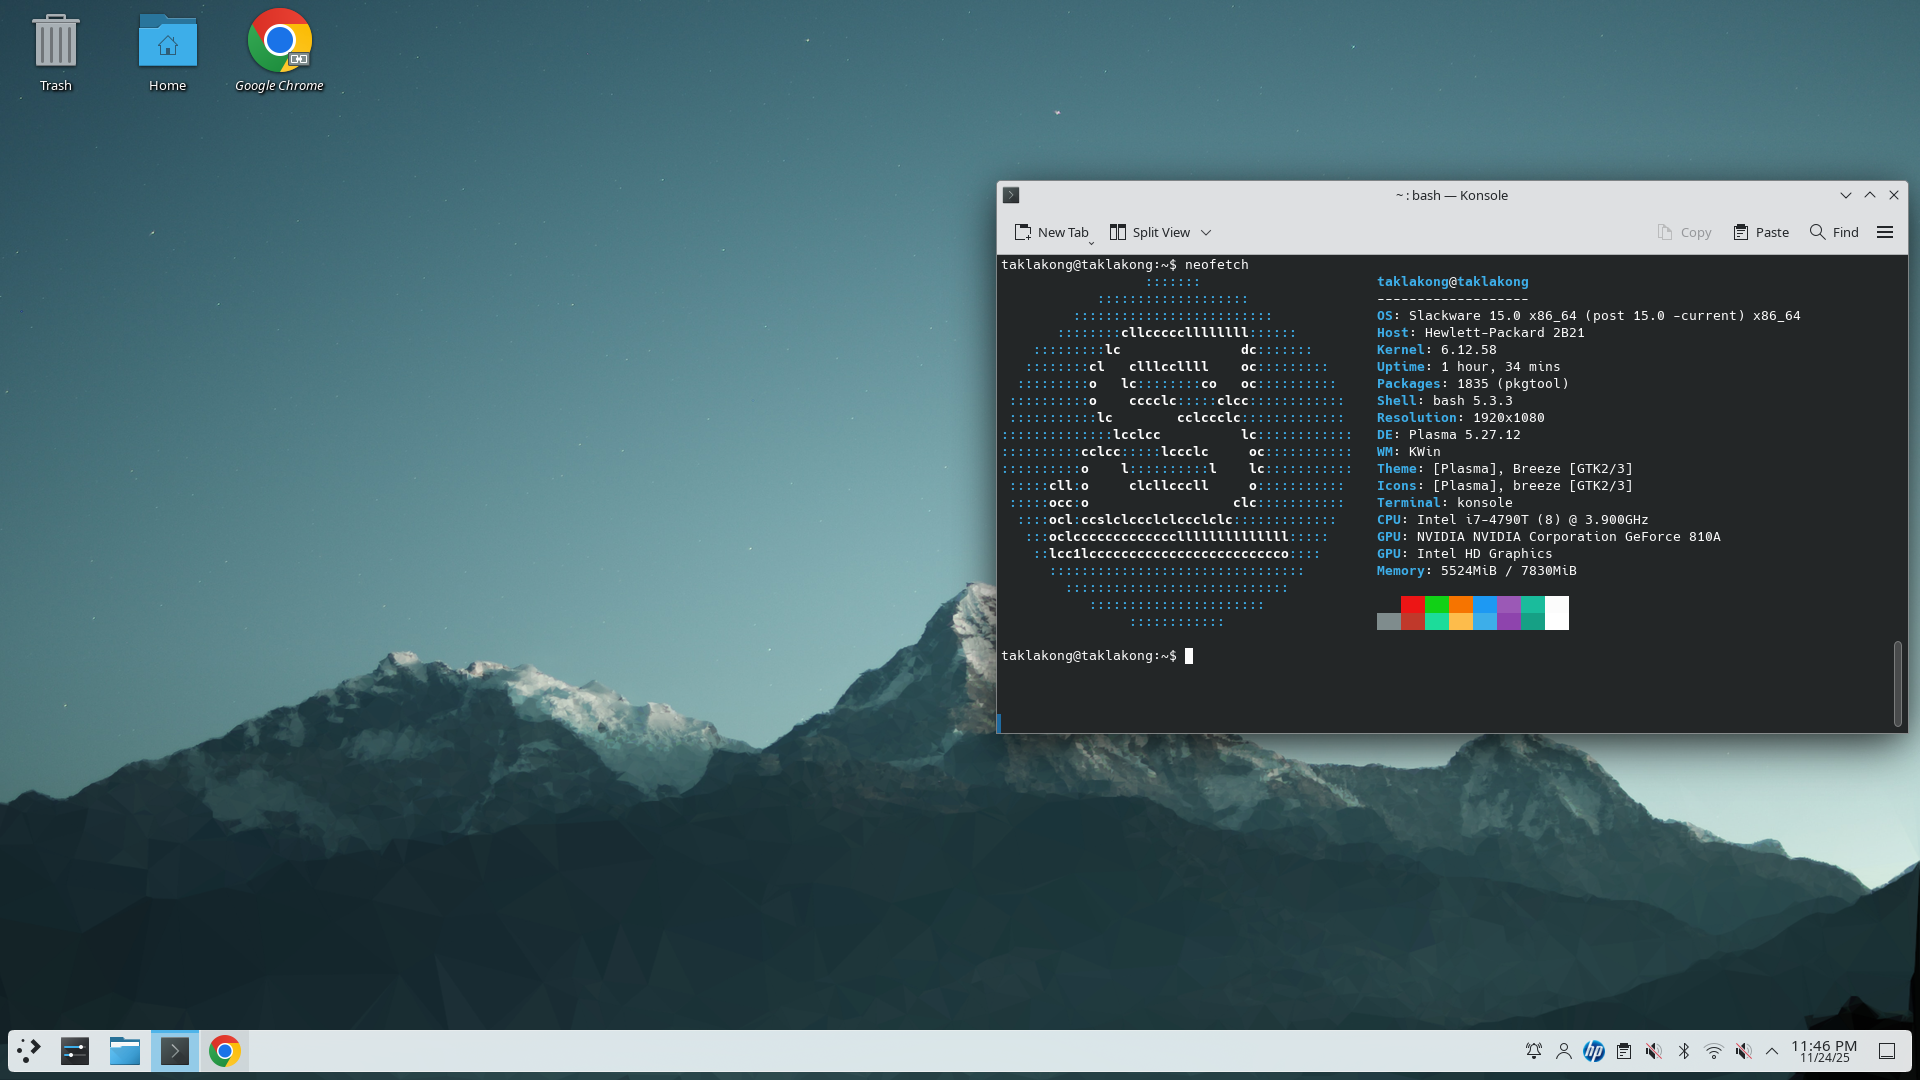Click the "Uptime: 1 hour, 34 mins" line
1920x1080 pixels.
pos(1469,367)
